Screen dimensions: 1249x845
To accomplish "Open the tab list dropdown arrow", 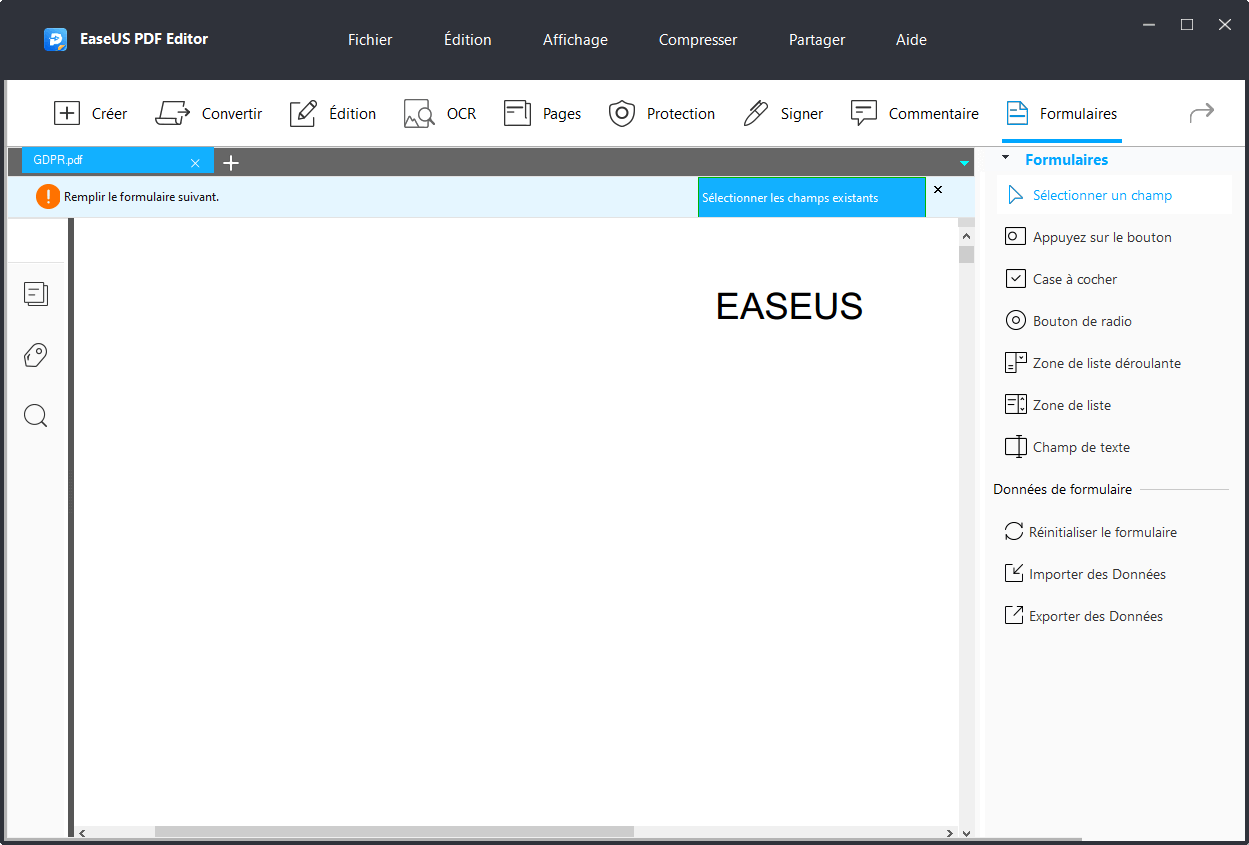I will 964,163.
